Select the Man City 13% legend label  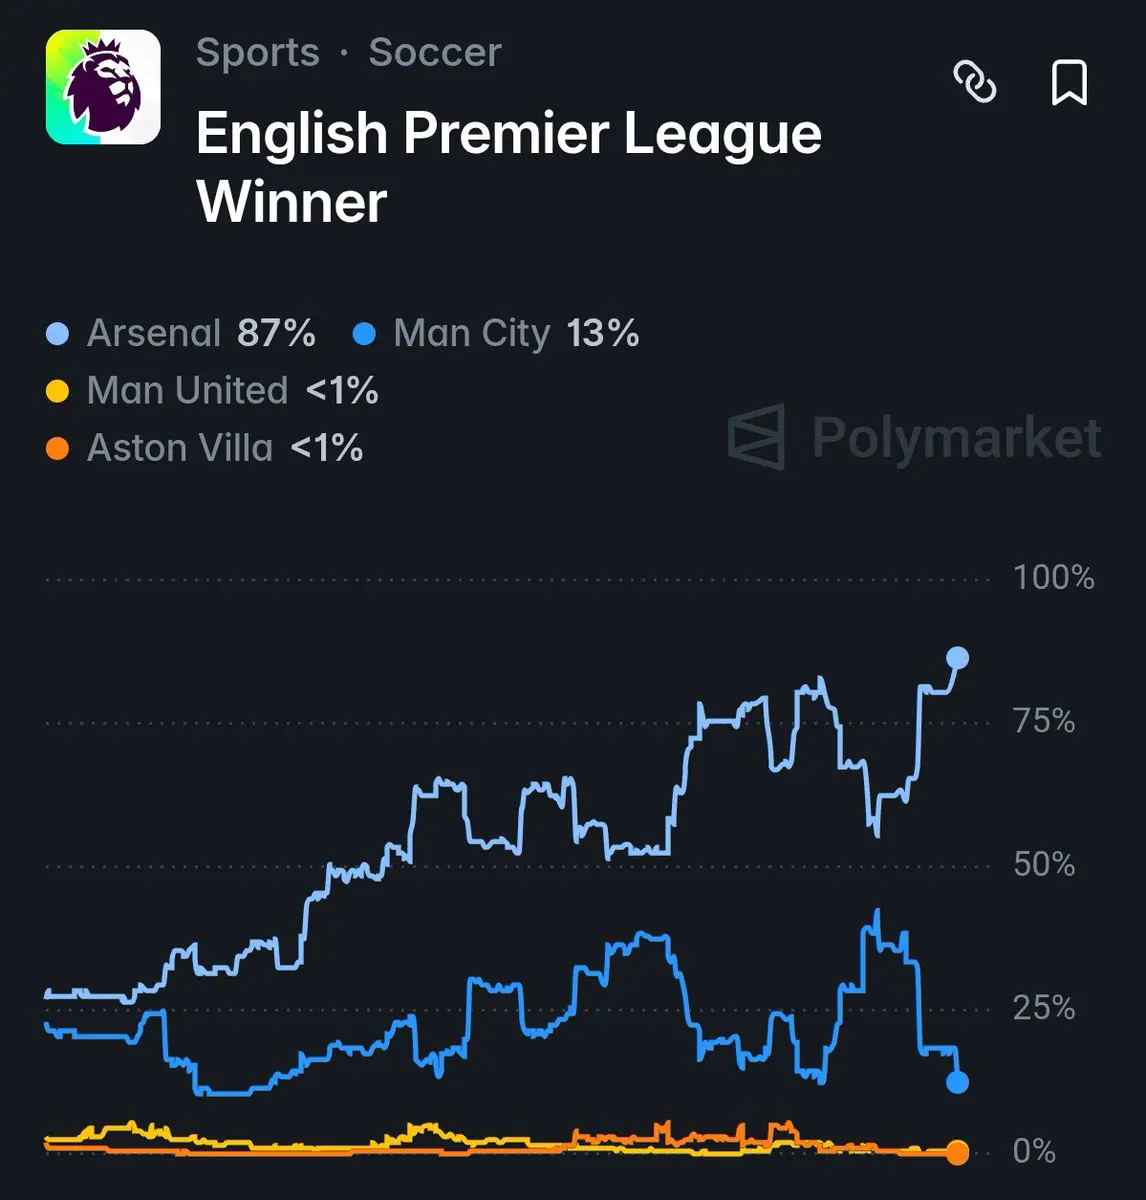515,333
